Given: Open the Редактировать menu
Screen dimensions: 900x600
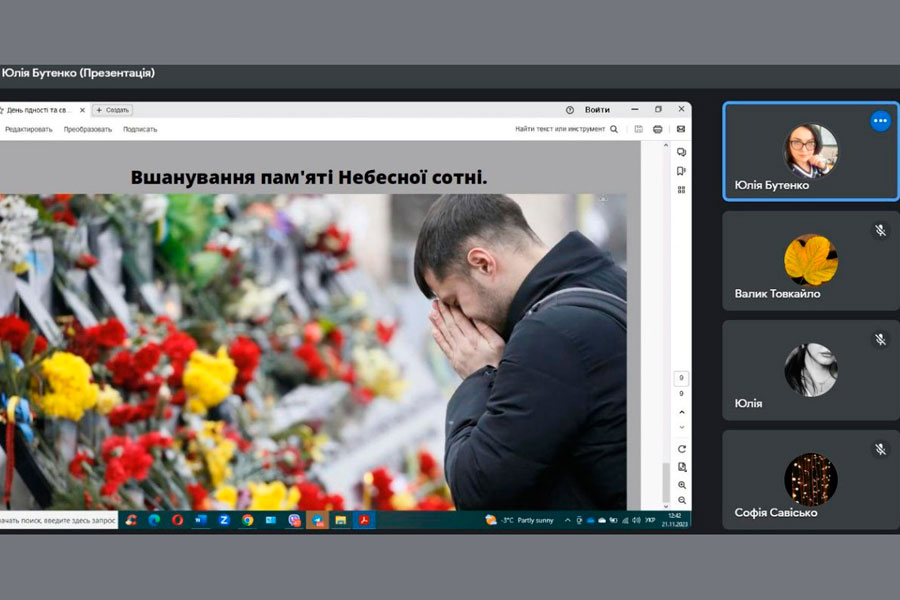Looking at the screenshot, I should [29, 129].
